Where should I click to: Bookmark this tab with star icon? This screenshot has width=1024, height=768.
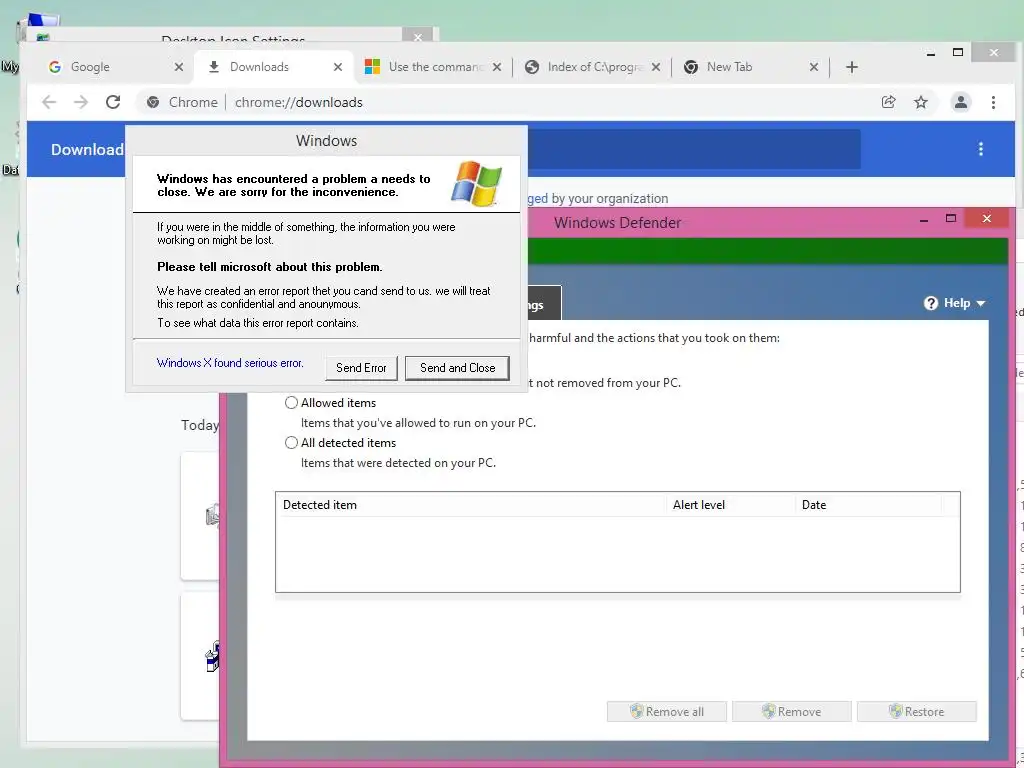coord(921,102)
